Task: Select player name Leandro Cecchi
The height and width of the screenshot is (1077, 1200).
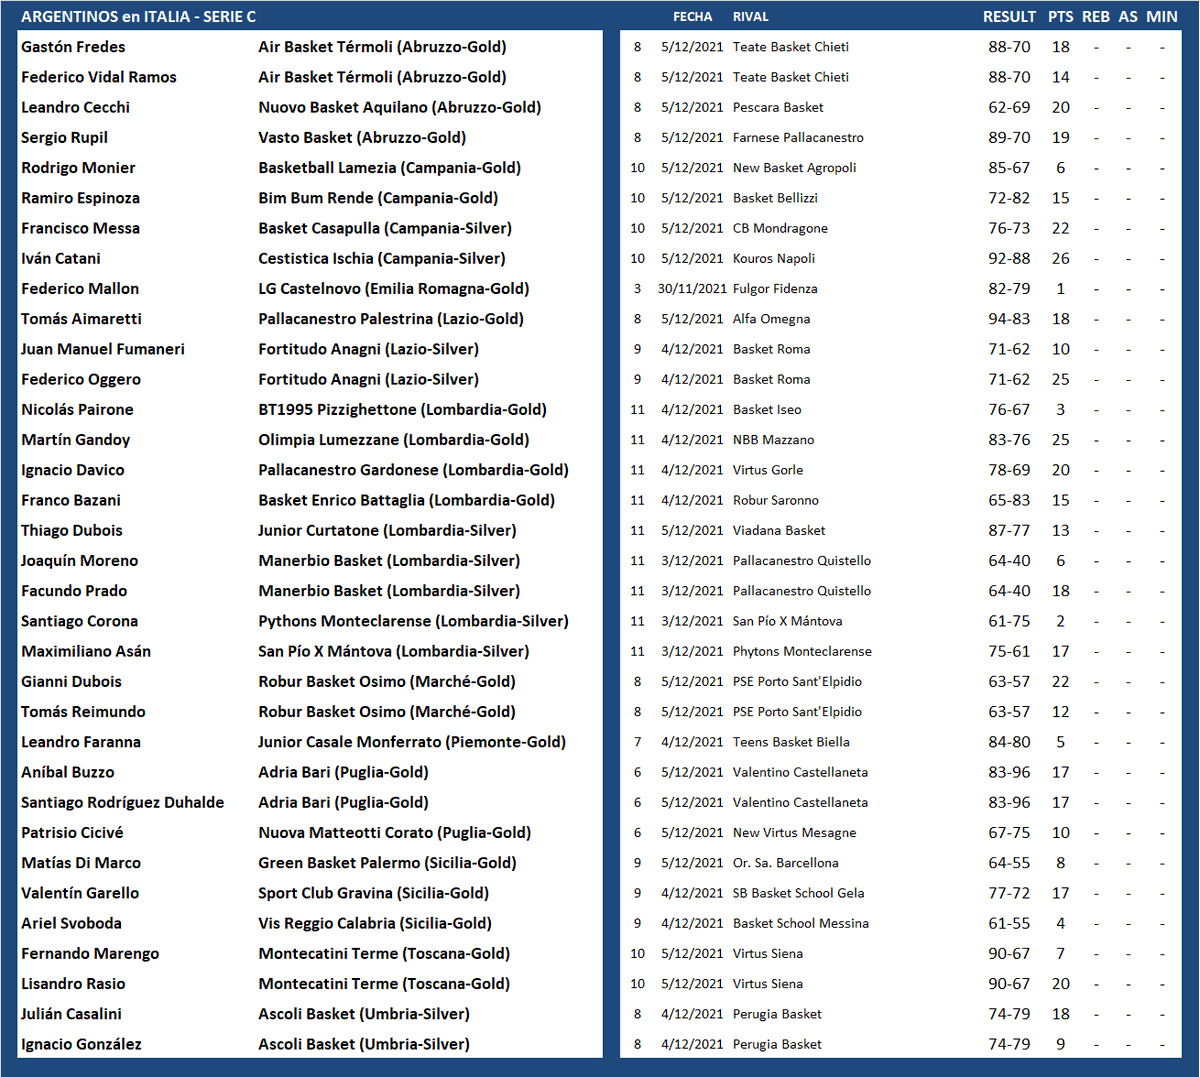Action: [75, 107]
